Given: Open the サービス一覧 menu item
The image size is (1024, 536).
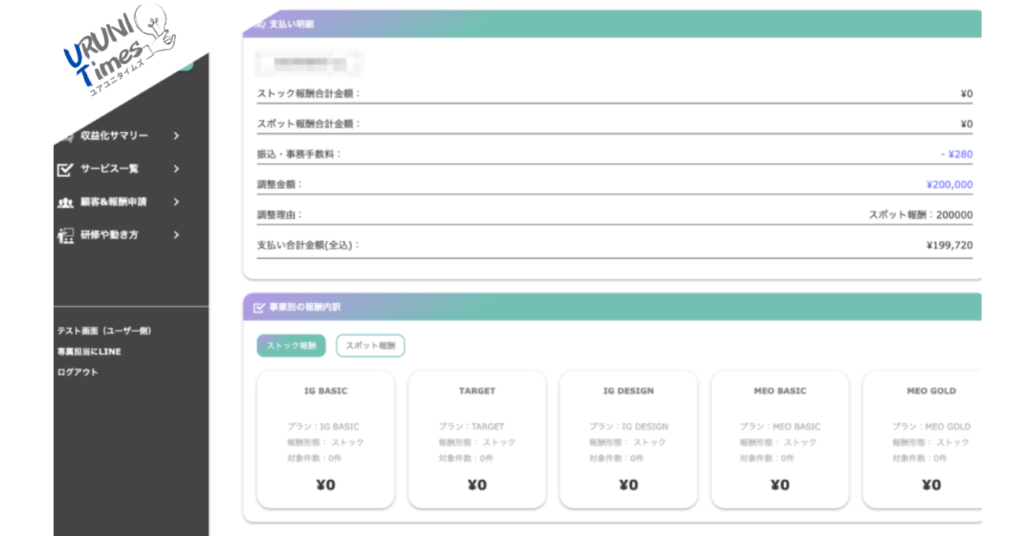Looking at the screenshot, I should tap(109, 169).
